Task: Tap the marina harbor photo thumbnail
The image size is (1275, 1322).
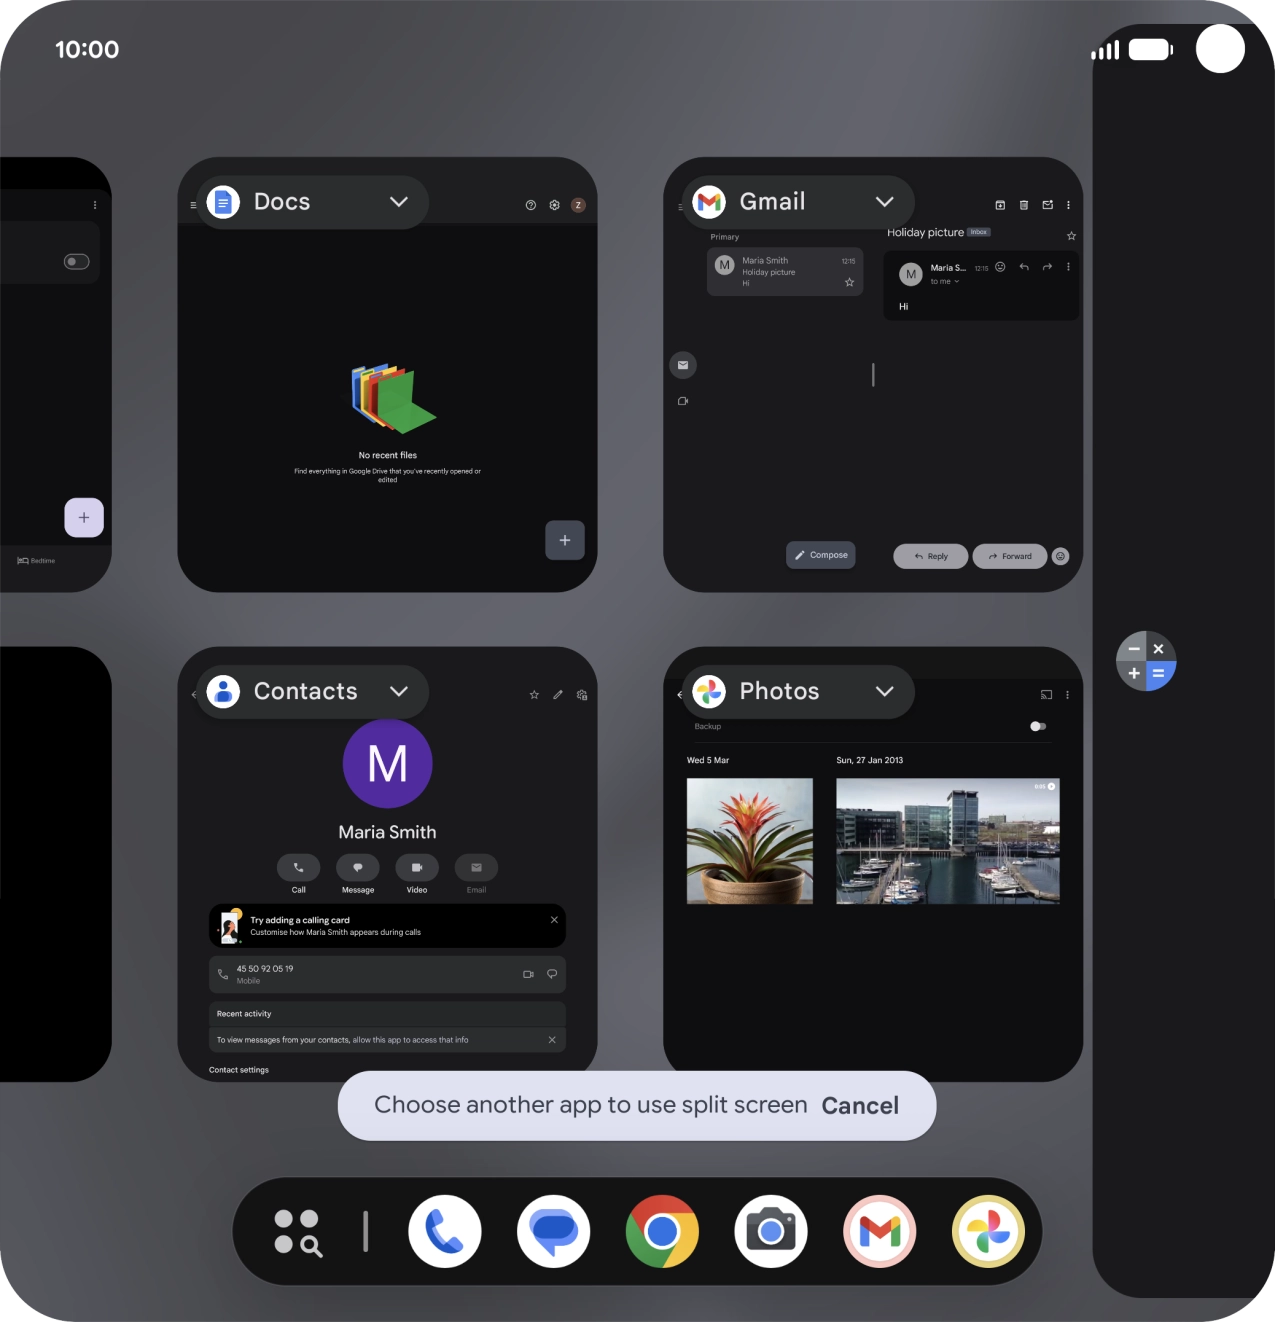Action: point(948,841)
